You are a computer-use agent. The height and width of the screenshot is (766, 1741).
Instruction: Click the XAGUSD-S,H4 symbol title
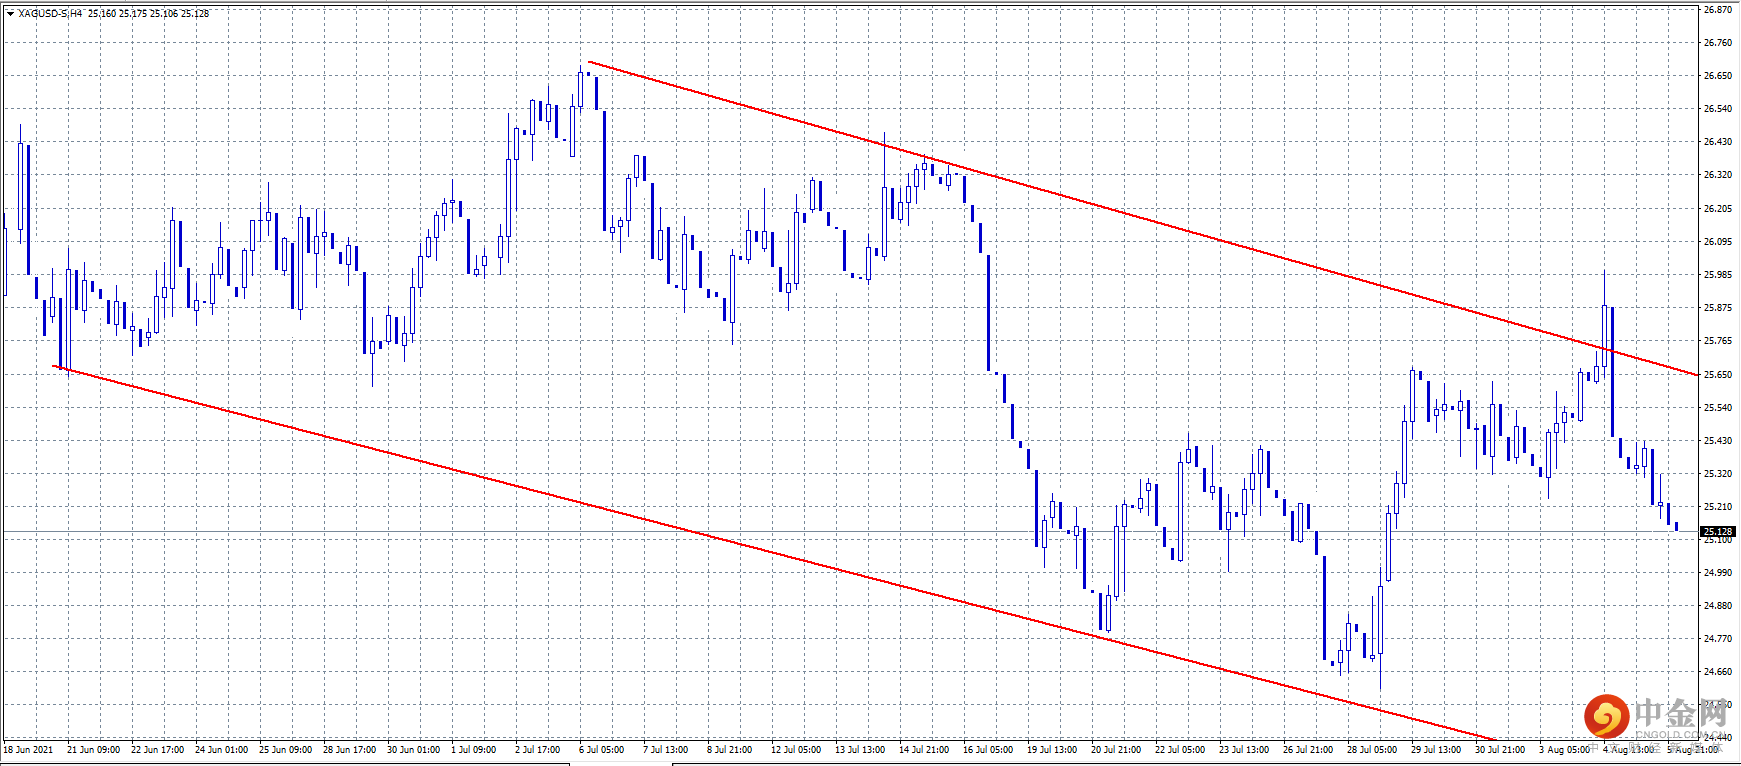tap(50, 14)
